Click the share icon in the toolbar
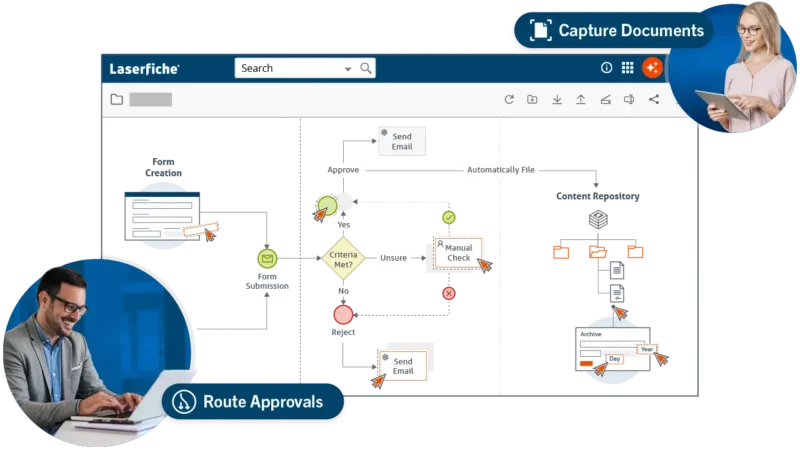This screenshot has width=800, height=450. pos(654,99)
